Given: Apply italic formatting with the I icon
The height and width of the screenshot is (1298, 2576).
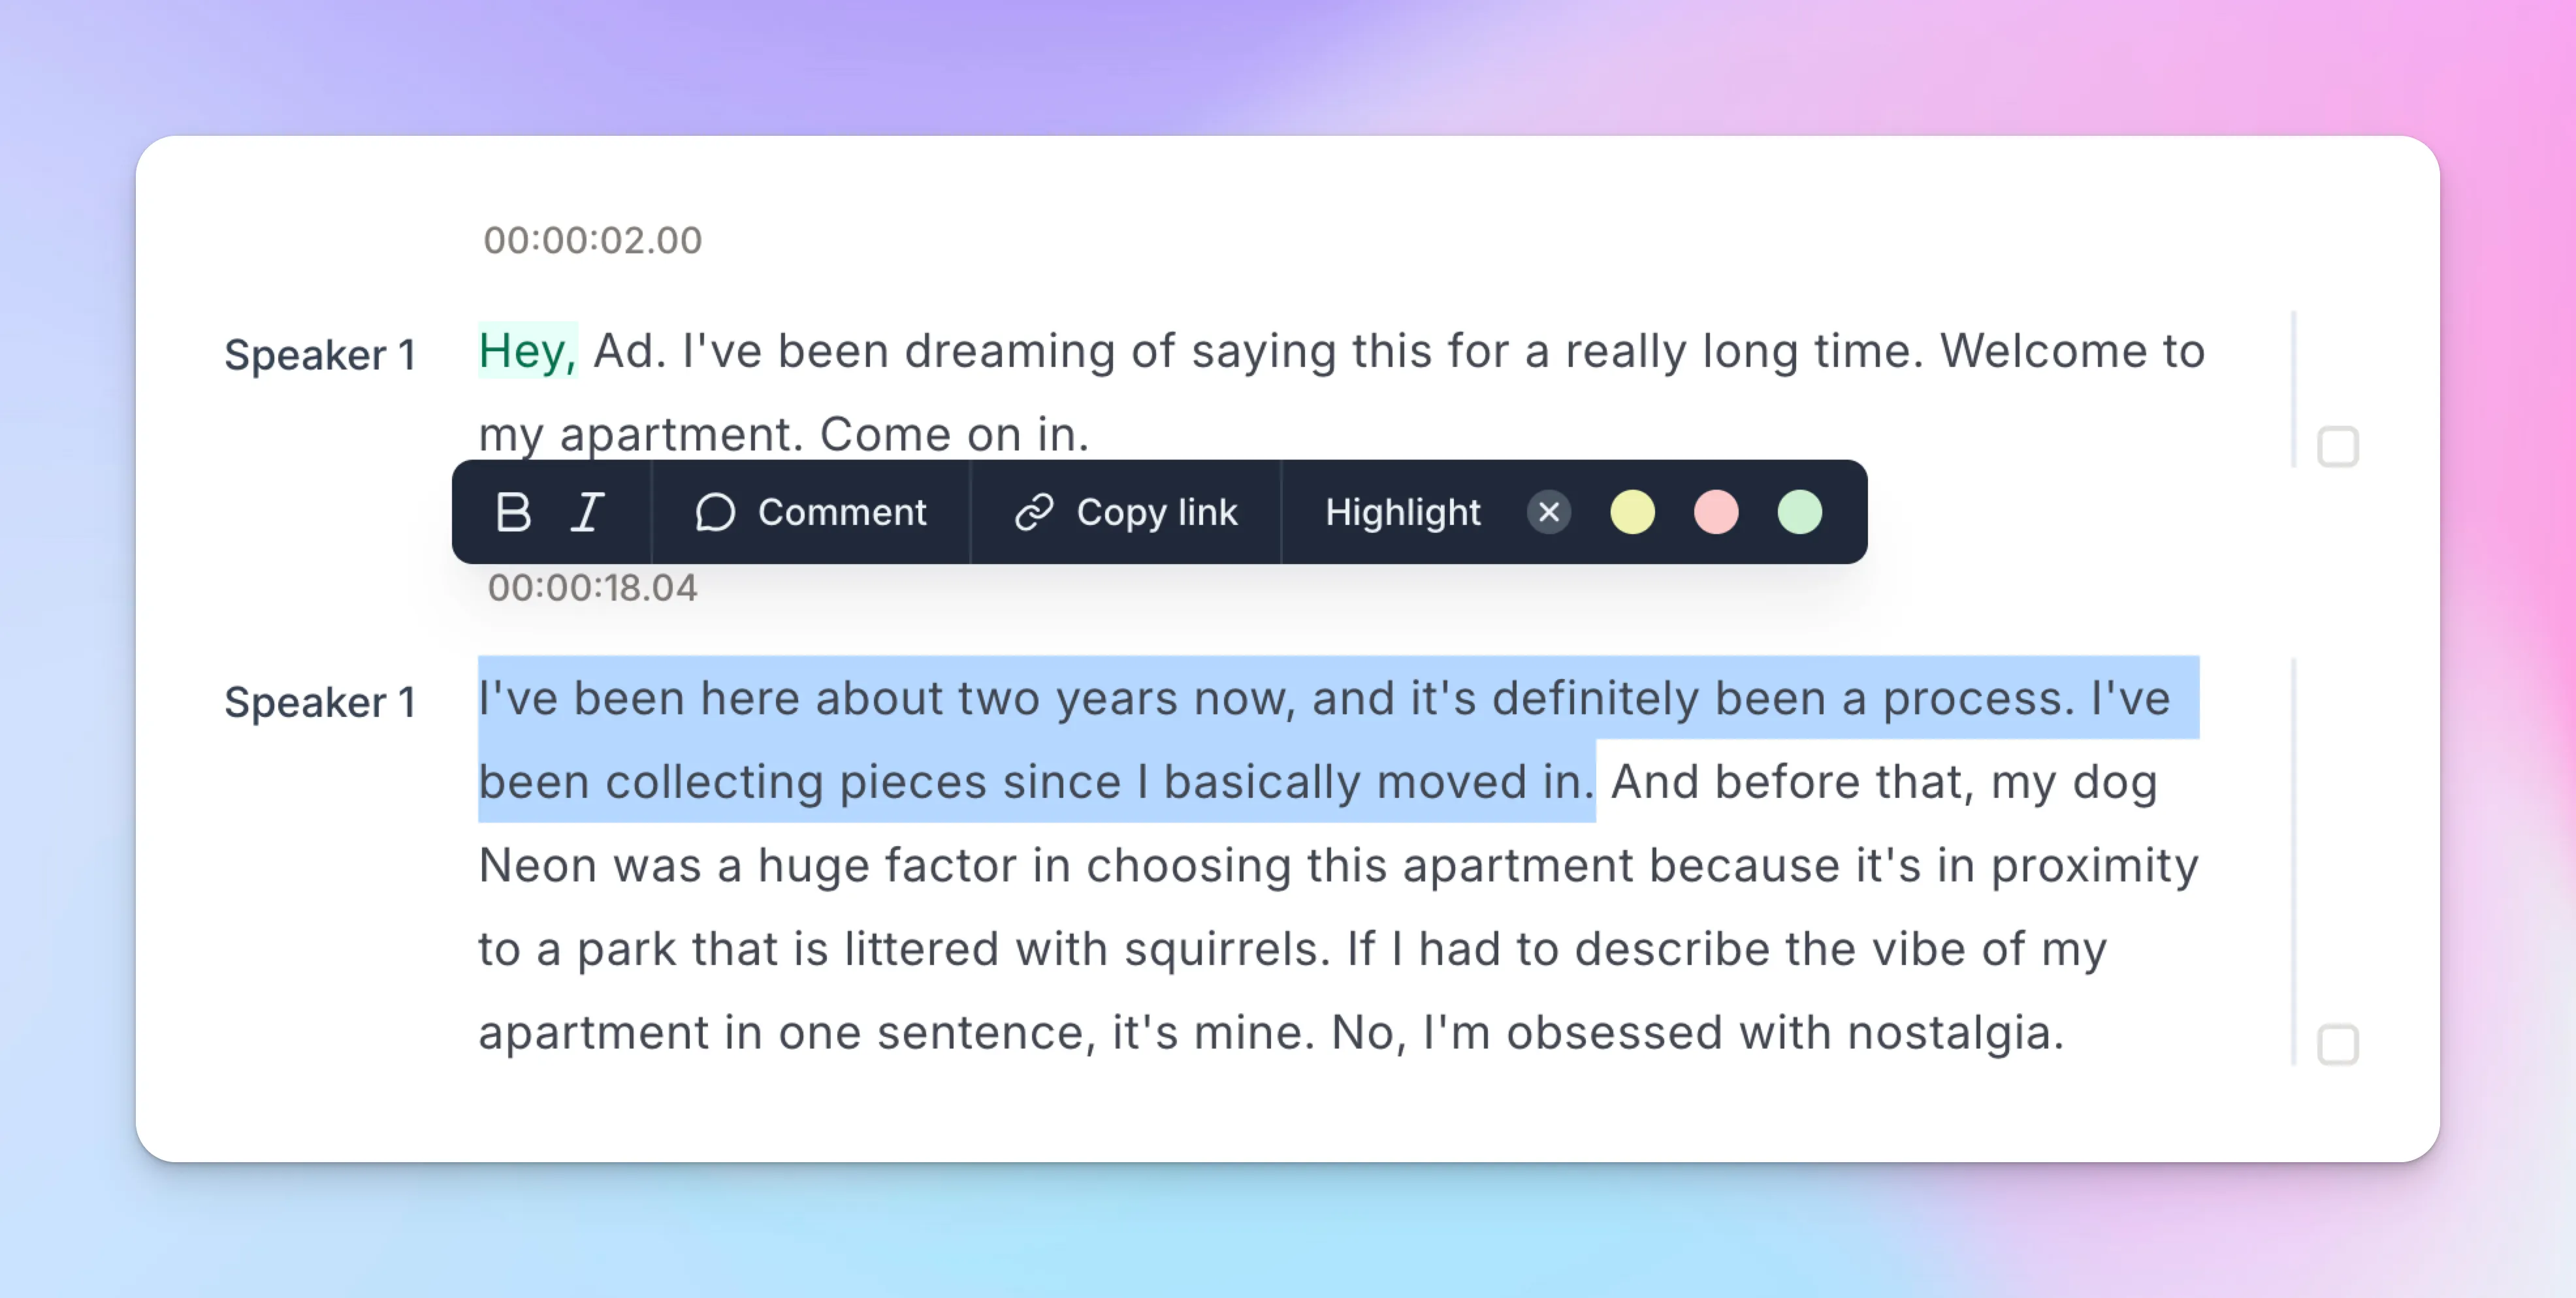Looking at the screenshot, I should click(x=588, y=512).
